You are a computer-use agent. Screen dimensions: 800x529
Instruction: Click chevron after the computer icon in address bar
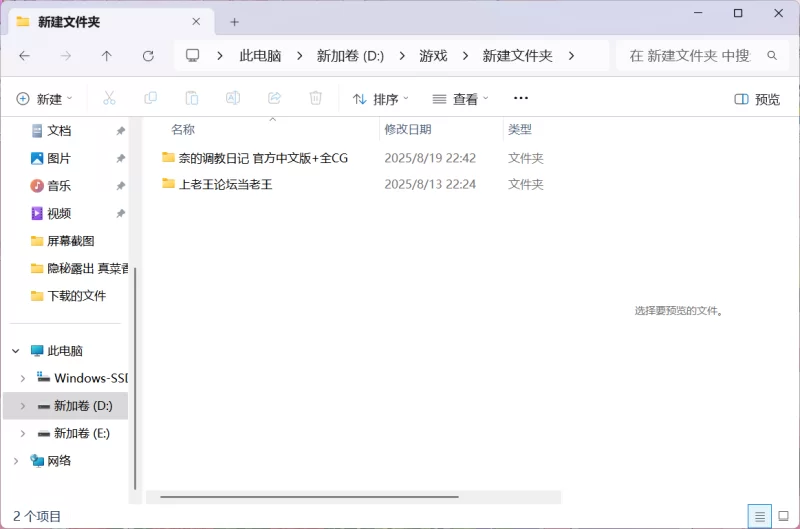click(220, 56)
